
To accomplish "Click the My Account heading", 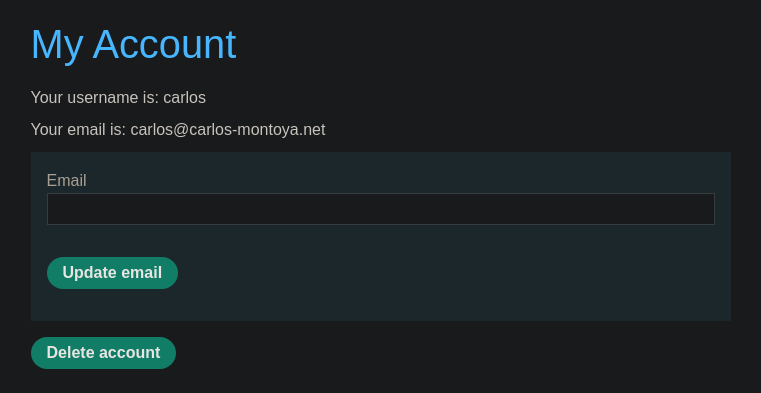I will [133, 45].
